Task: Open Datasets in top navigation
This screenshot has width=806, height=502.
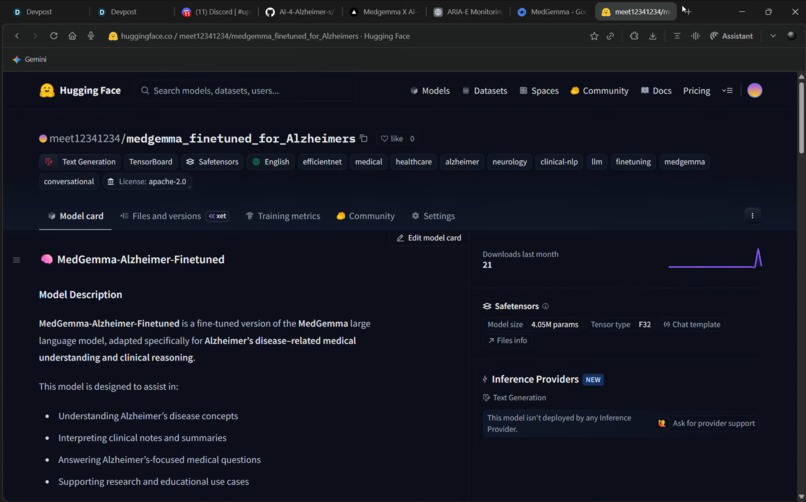Action: pyautogui.click(x=485, y=90)
